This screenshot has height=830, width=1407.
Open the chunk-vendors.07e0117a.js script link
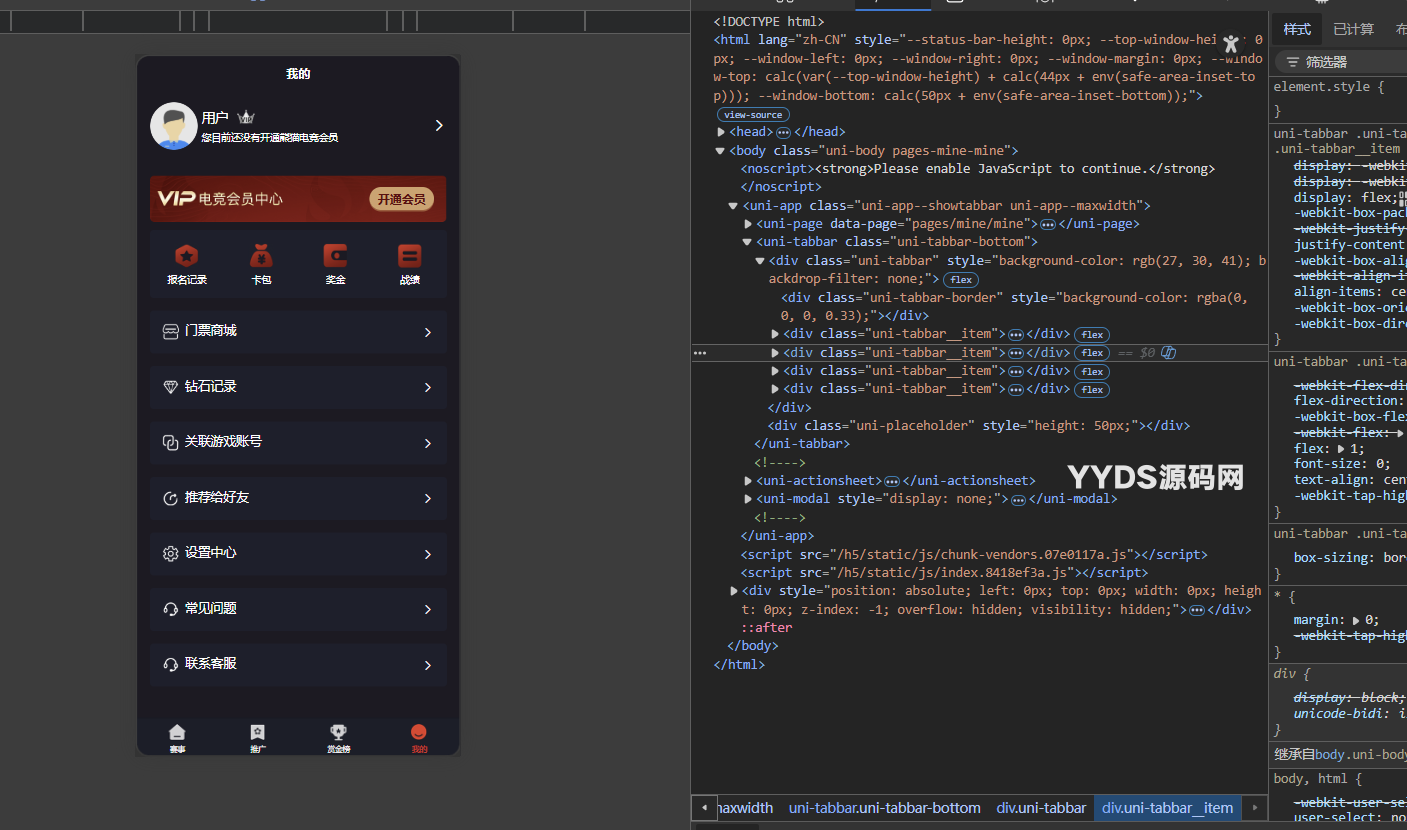click(x=982, y=554)
